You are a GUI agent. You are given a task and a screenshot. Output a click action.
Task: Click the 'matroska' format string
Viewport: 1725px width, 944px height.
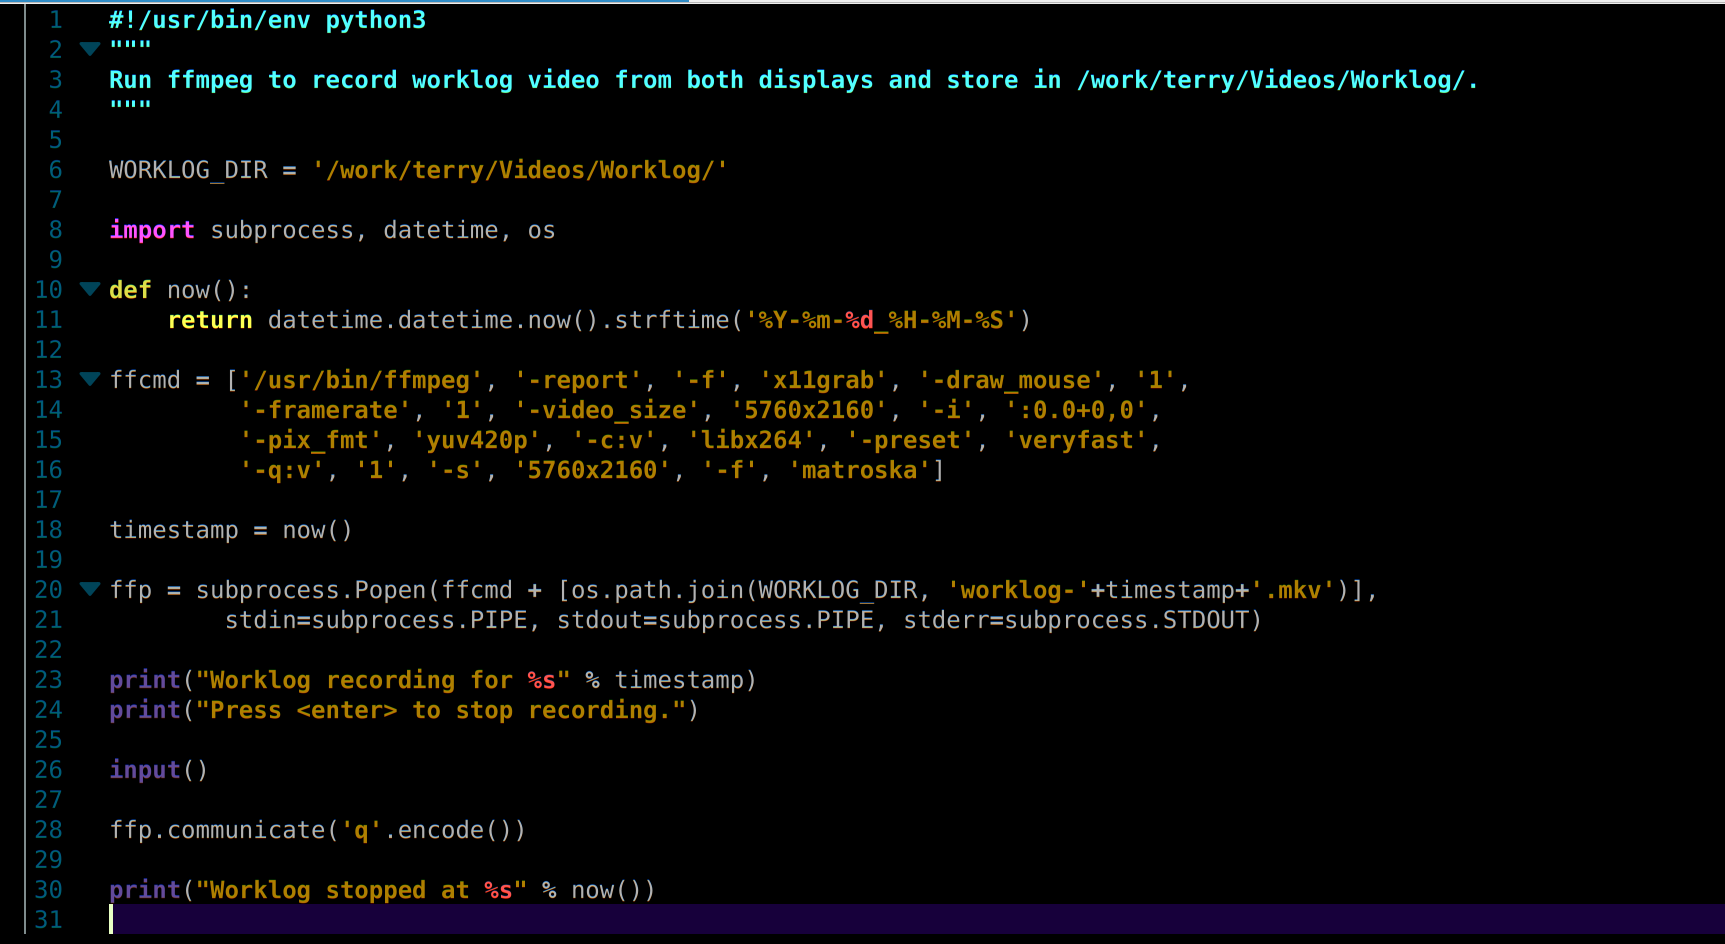(x=860, y=470)
